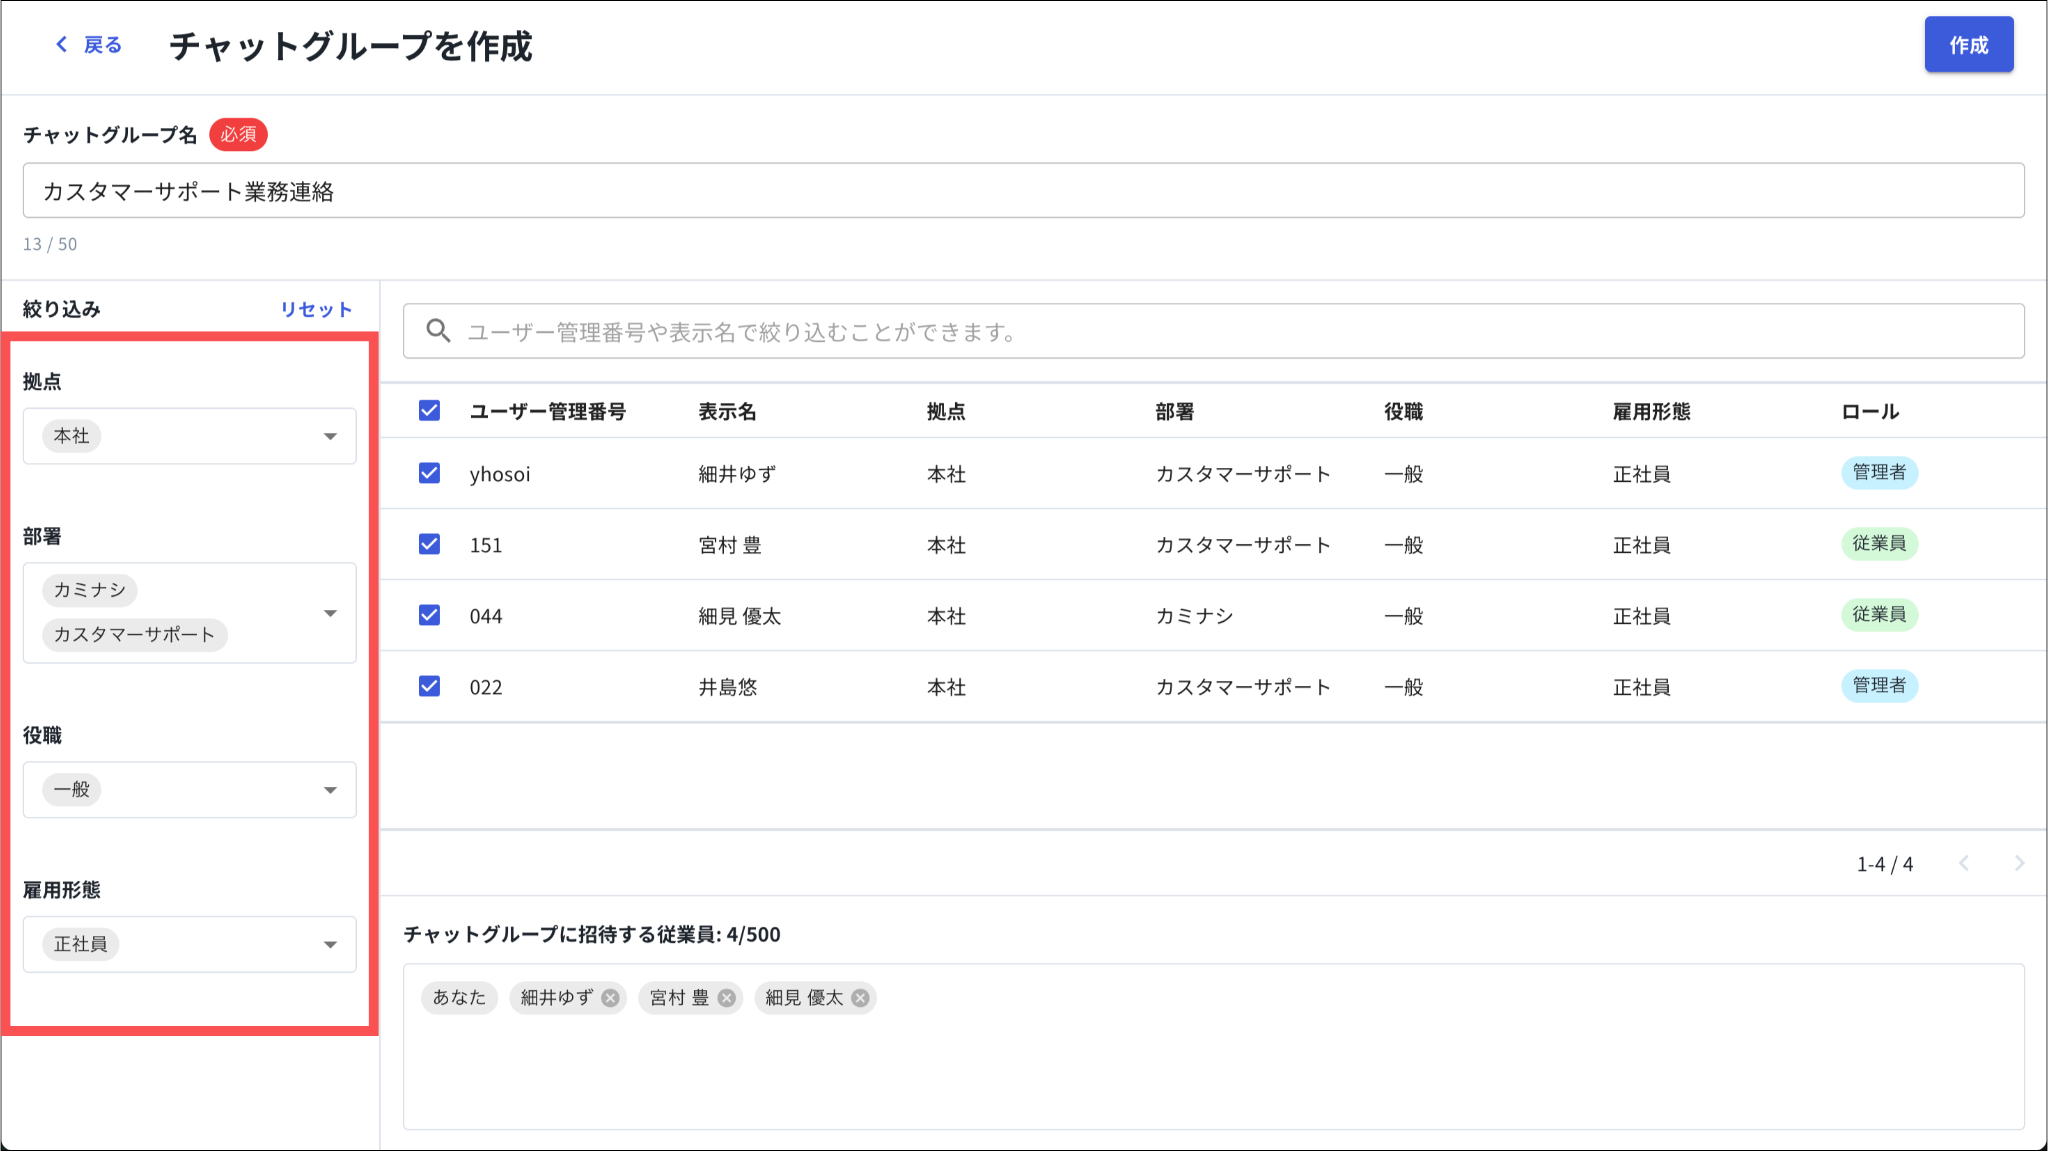Uncheck the yhosoi user row checkbox
The height and width of the screenshot is (1151, 2048).
430,473
